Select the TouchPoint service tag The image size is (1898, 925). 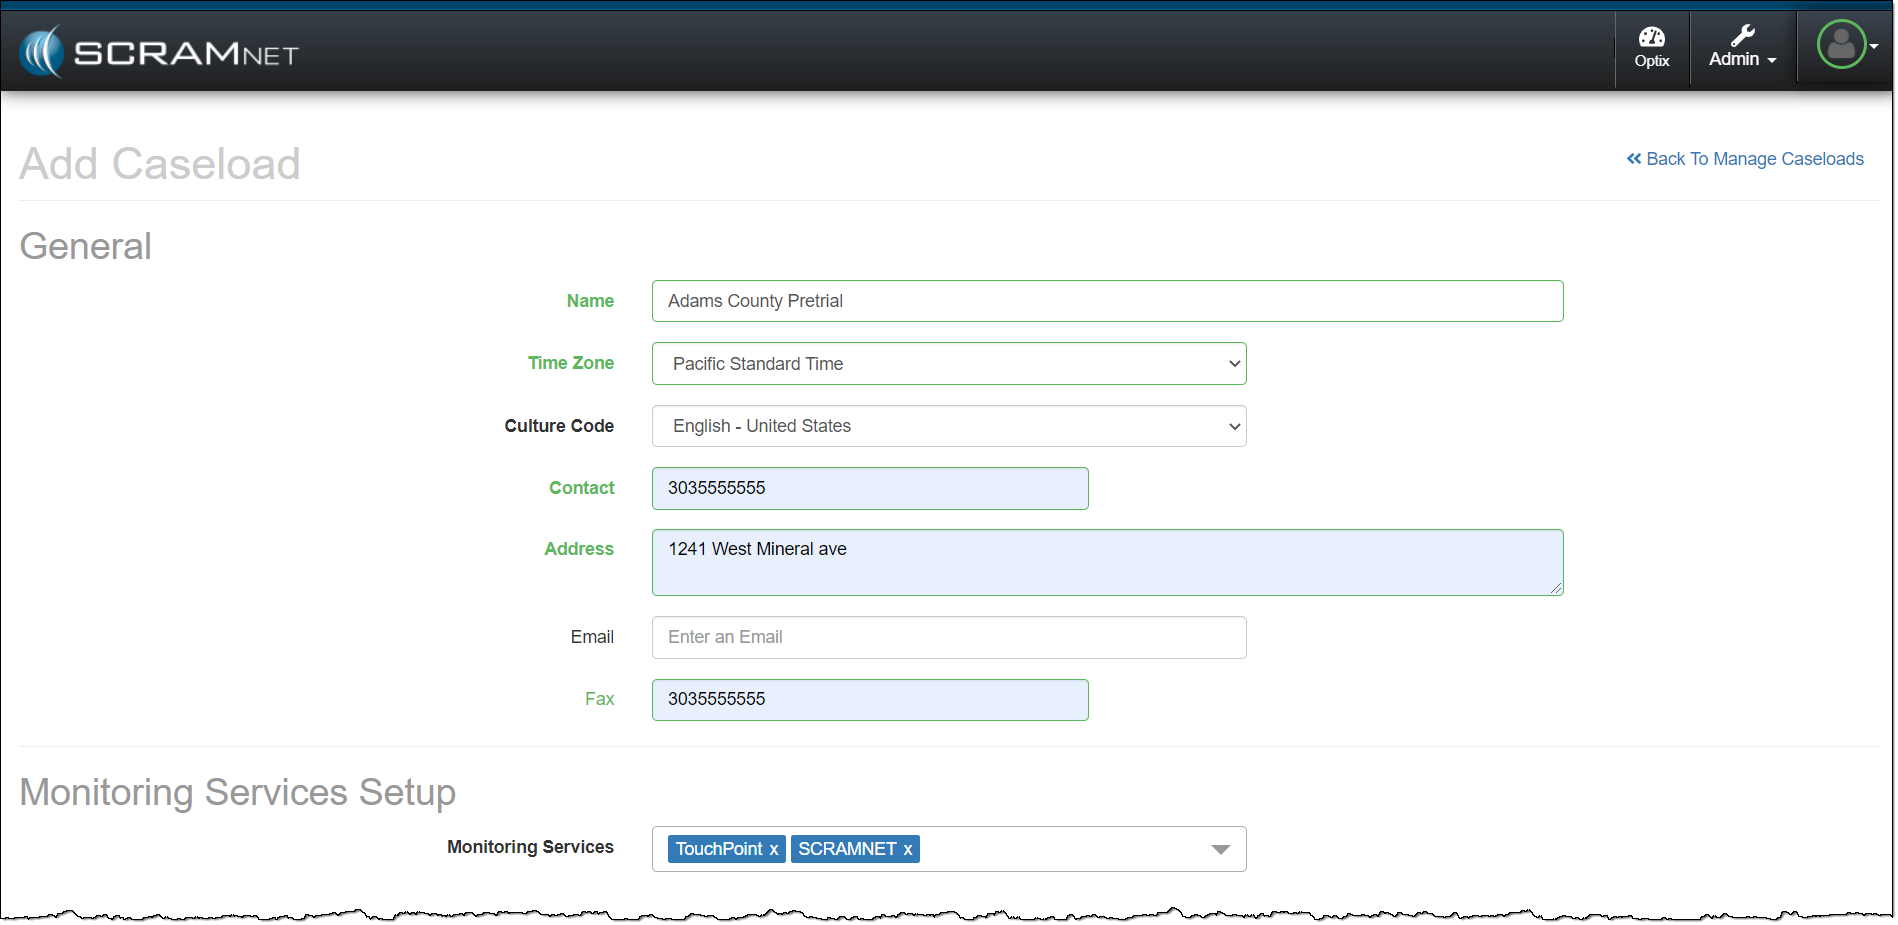tap(718, 849)
